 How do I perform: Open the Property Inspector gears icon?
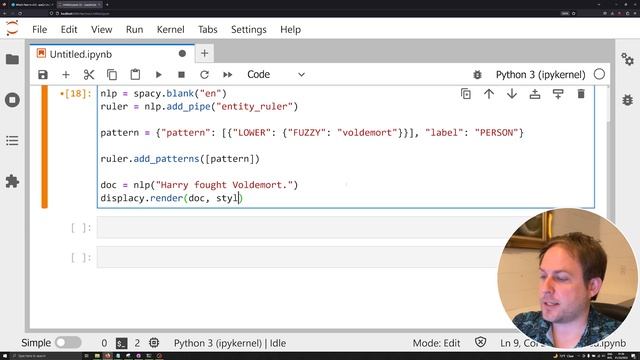pos(627,60)
